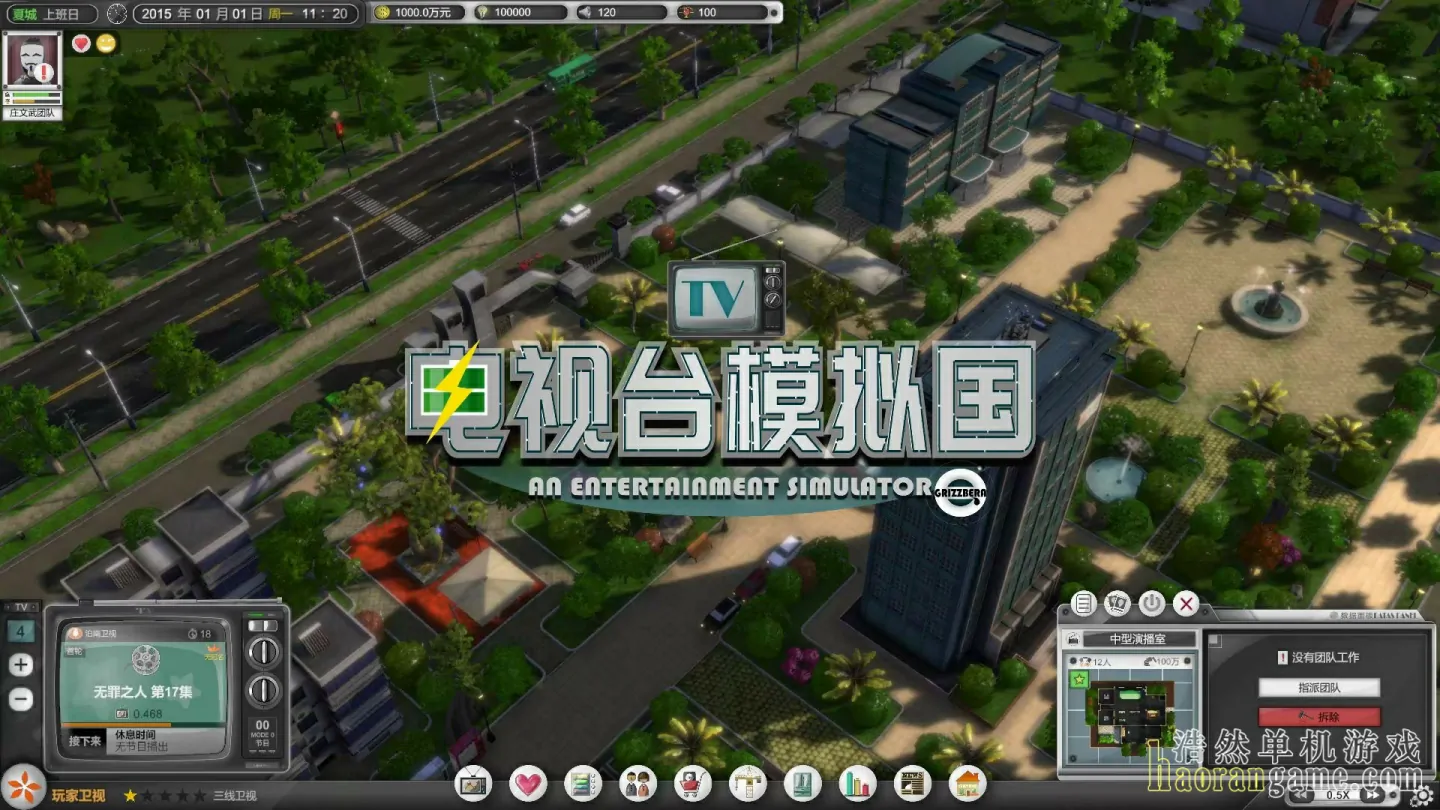Click the staff management people icon
Viewport: 1440px width, 810px height.
tap(636, 783)
